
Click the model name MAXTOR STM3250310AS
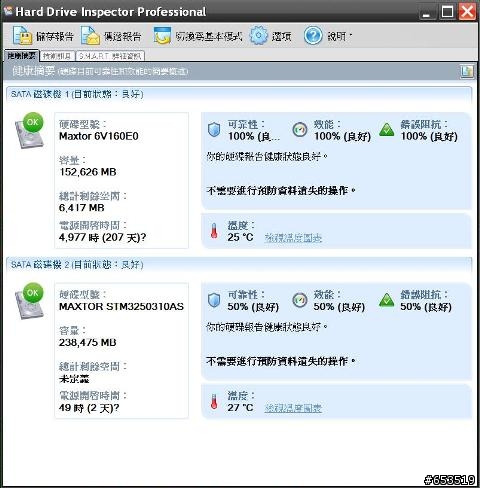[x=121, y=306]
